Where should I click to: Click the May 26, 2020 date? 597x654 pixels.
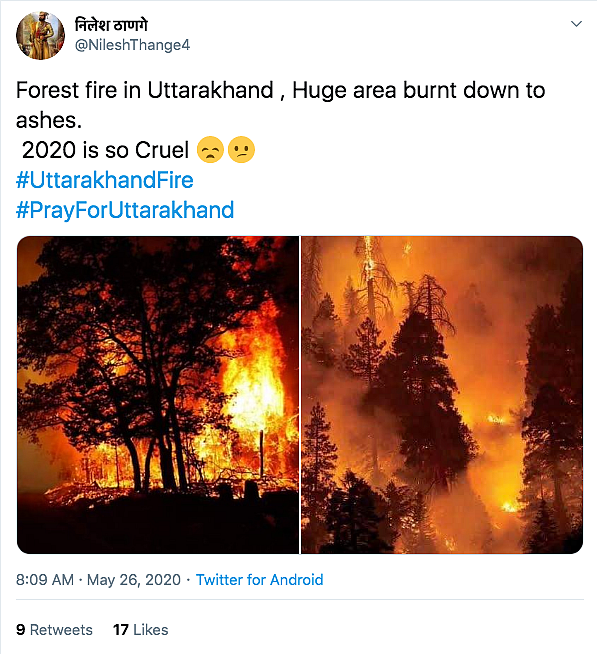[134, 580]
